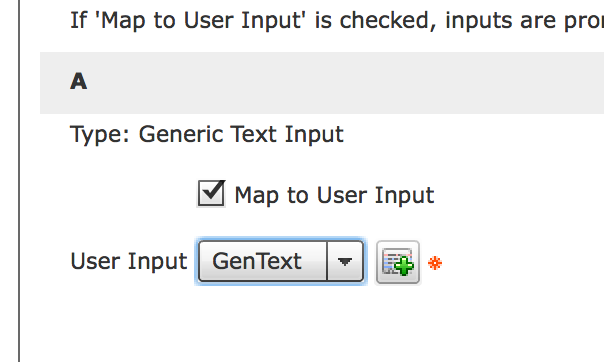Image resolution: width=604 pixels, height=362 pixels.
Task: Uncheck the Map to User Input checkbox
Action: 211,194
